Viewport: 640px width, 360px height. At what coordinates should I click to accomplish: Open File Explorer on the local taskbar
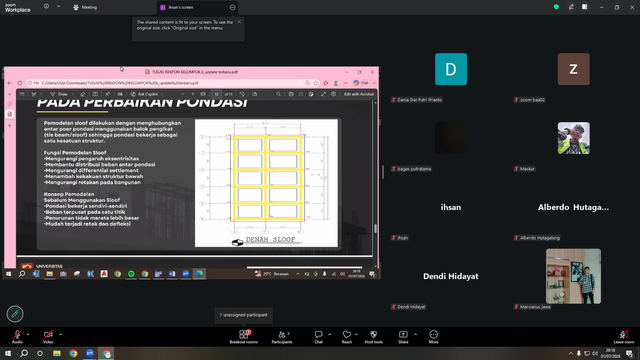click(57, 353)
